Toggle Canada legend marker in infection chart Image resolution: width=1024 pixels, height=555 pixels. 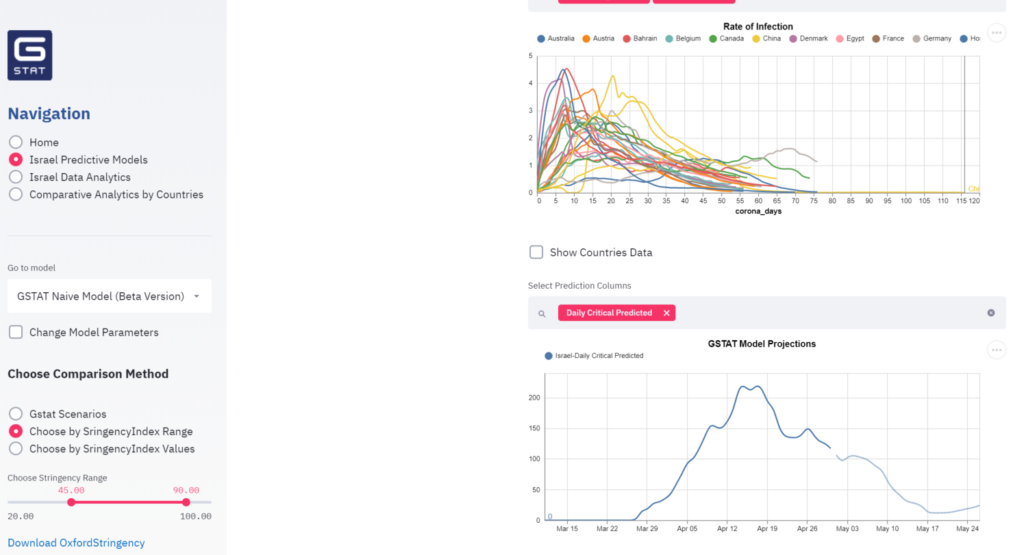click(712, 39)
